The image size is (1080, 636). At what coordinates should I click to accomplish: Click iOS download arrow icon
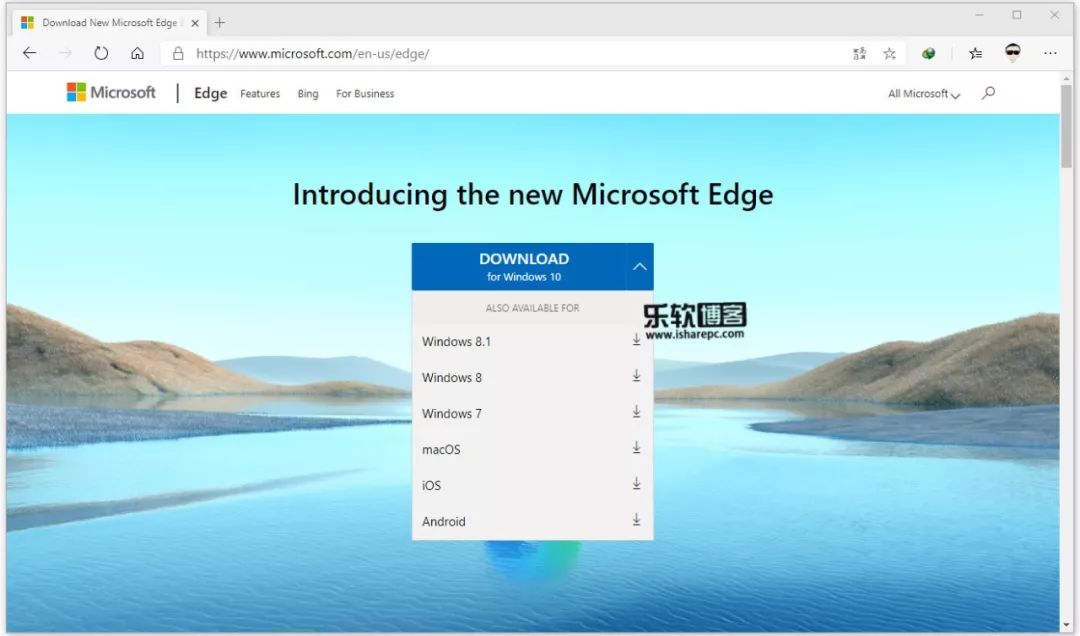pyautogui.click(x=636, y=484)
